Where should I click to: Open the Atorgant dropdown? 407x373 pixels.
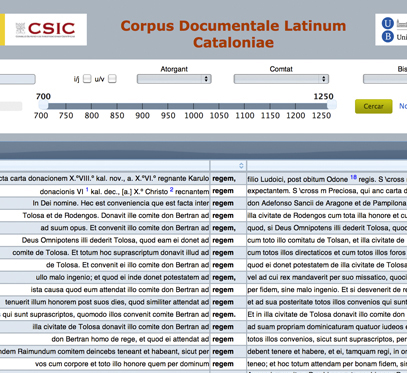tap(174, 79)
